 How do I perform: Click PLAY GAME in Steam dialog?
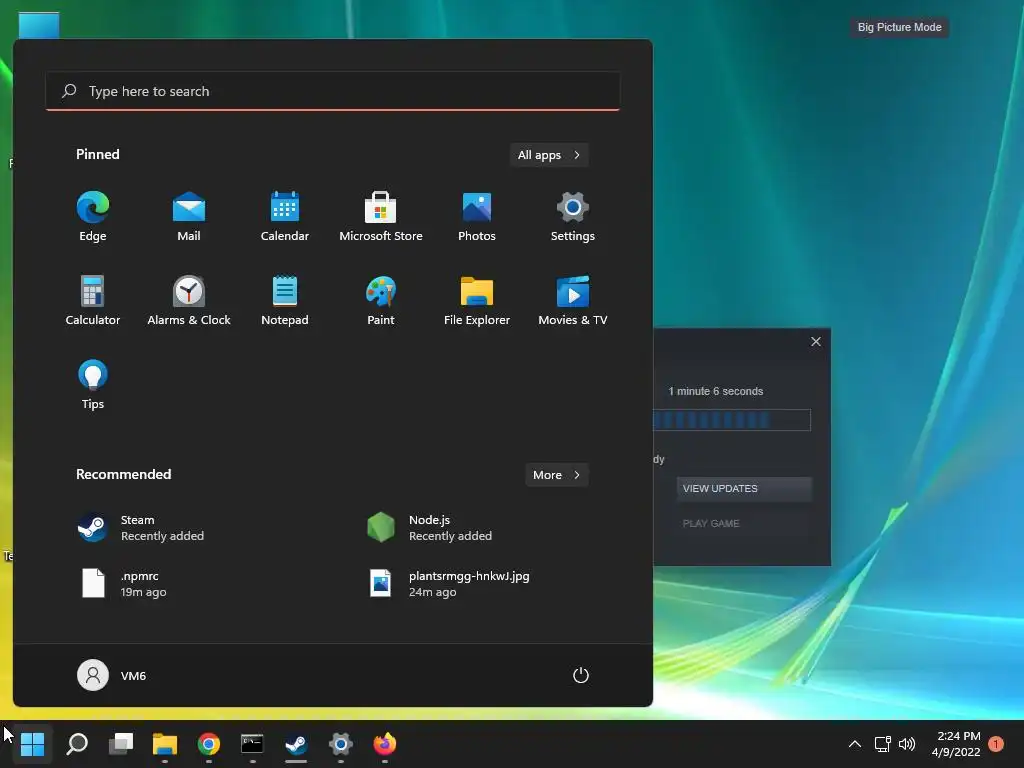744,524
